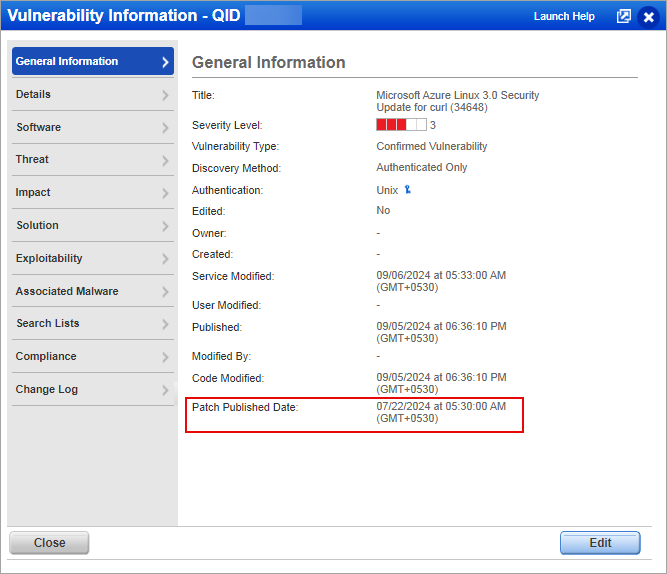Click the 'Unix' authentication text
667x574 pixels.
(x=387, y=190)
